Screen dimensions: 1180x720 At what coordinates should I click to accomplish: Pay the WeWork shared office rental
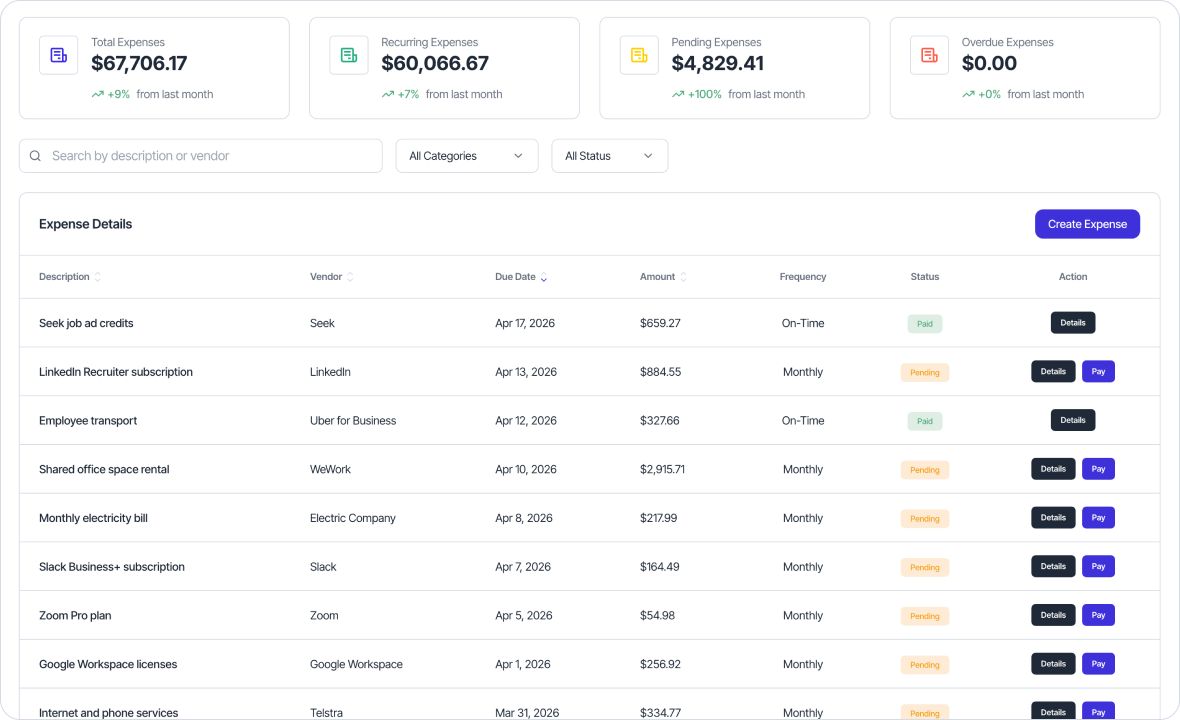pos(1098,468)
